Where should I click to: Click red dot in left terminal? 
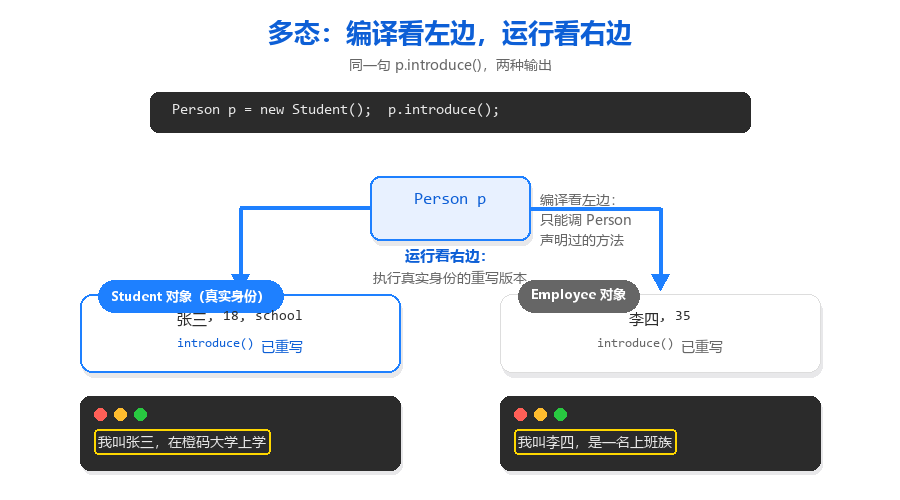(x=100, y=414)
